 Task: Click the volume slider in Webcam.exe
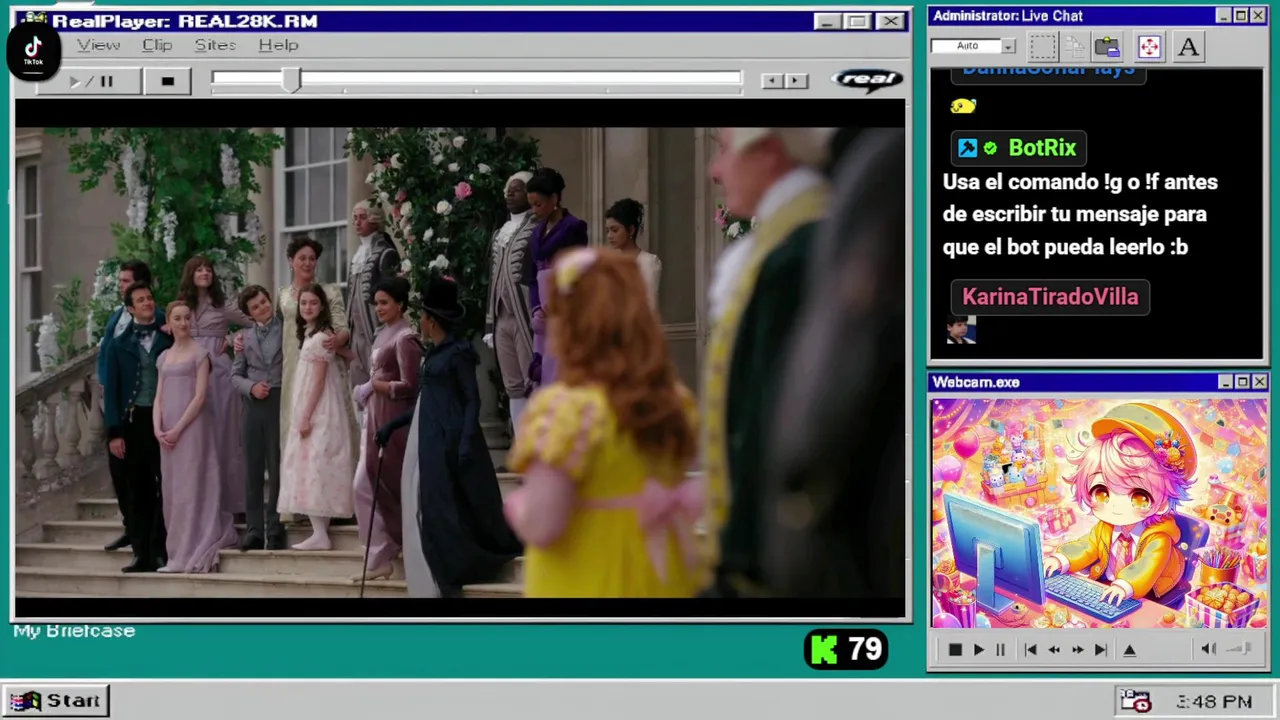(1239, 649)
